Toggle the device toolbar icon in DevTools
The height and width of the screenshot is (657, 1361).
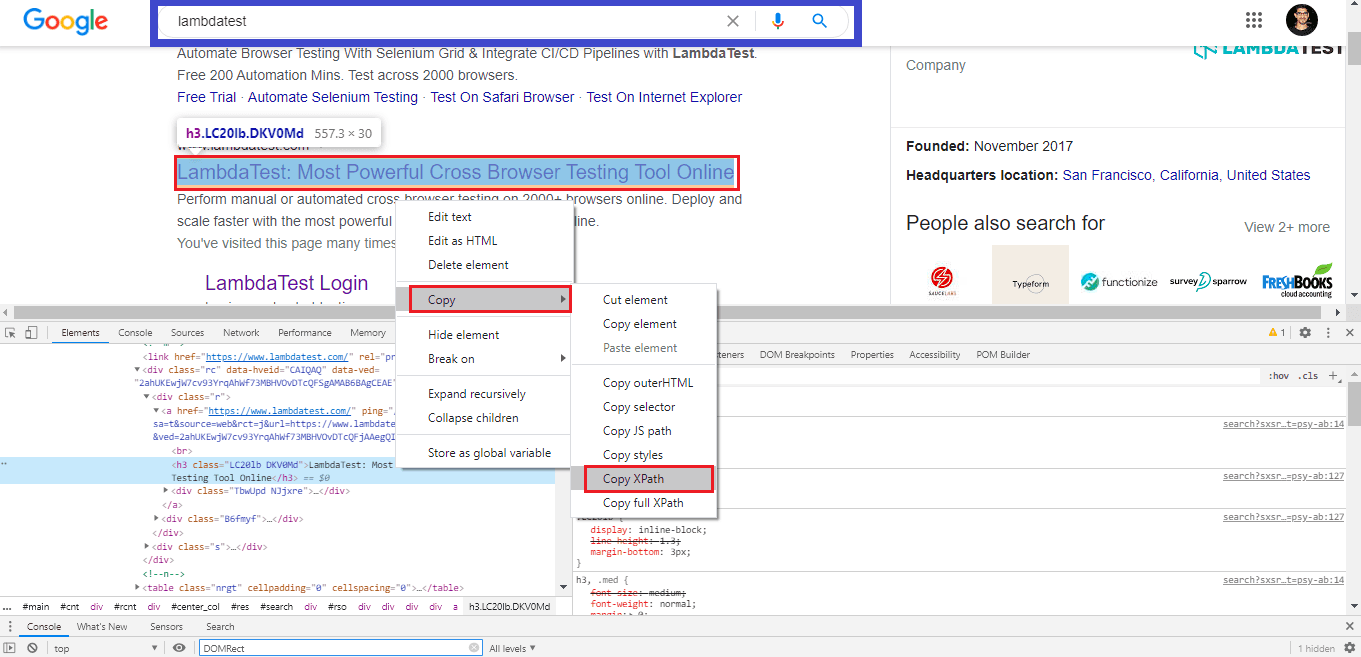31,333
